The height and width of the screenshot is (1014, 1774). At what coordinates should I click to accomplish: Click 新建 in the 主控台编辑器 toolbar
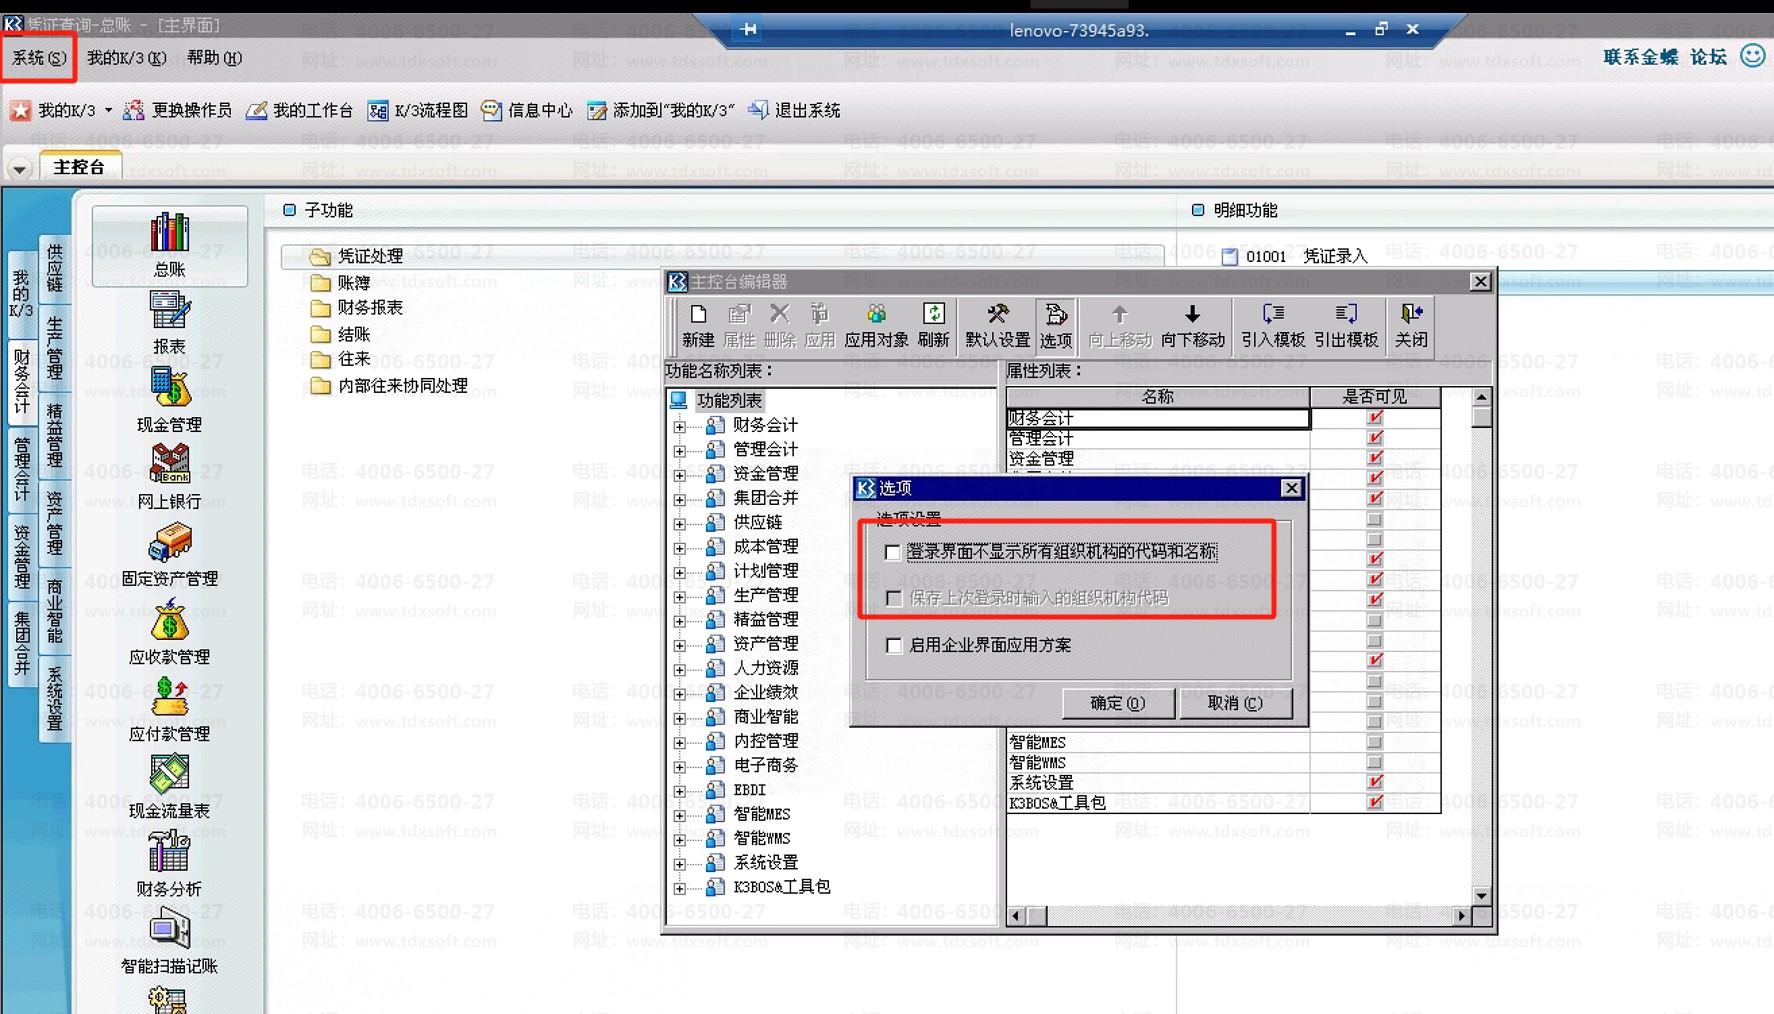click(x=698, y=326)
